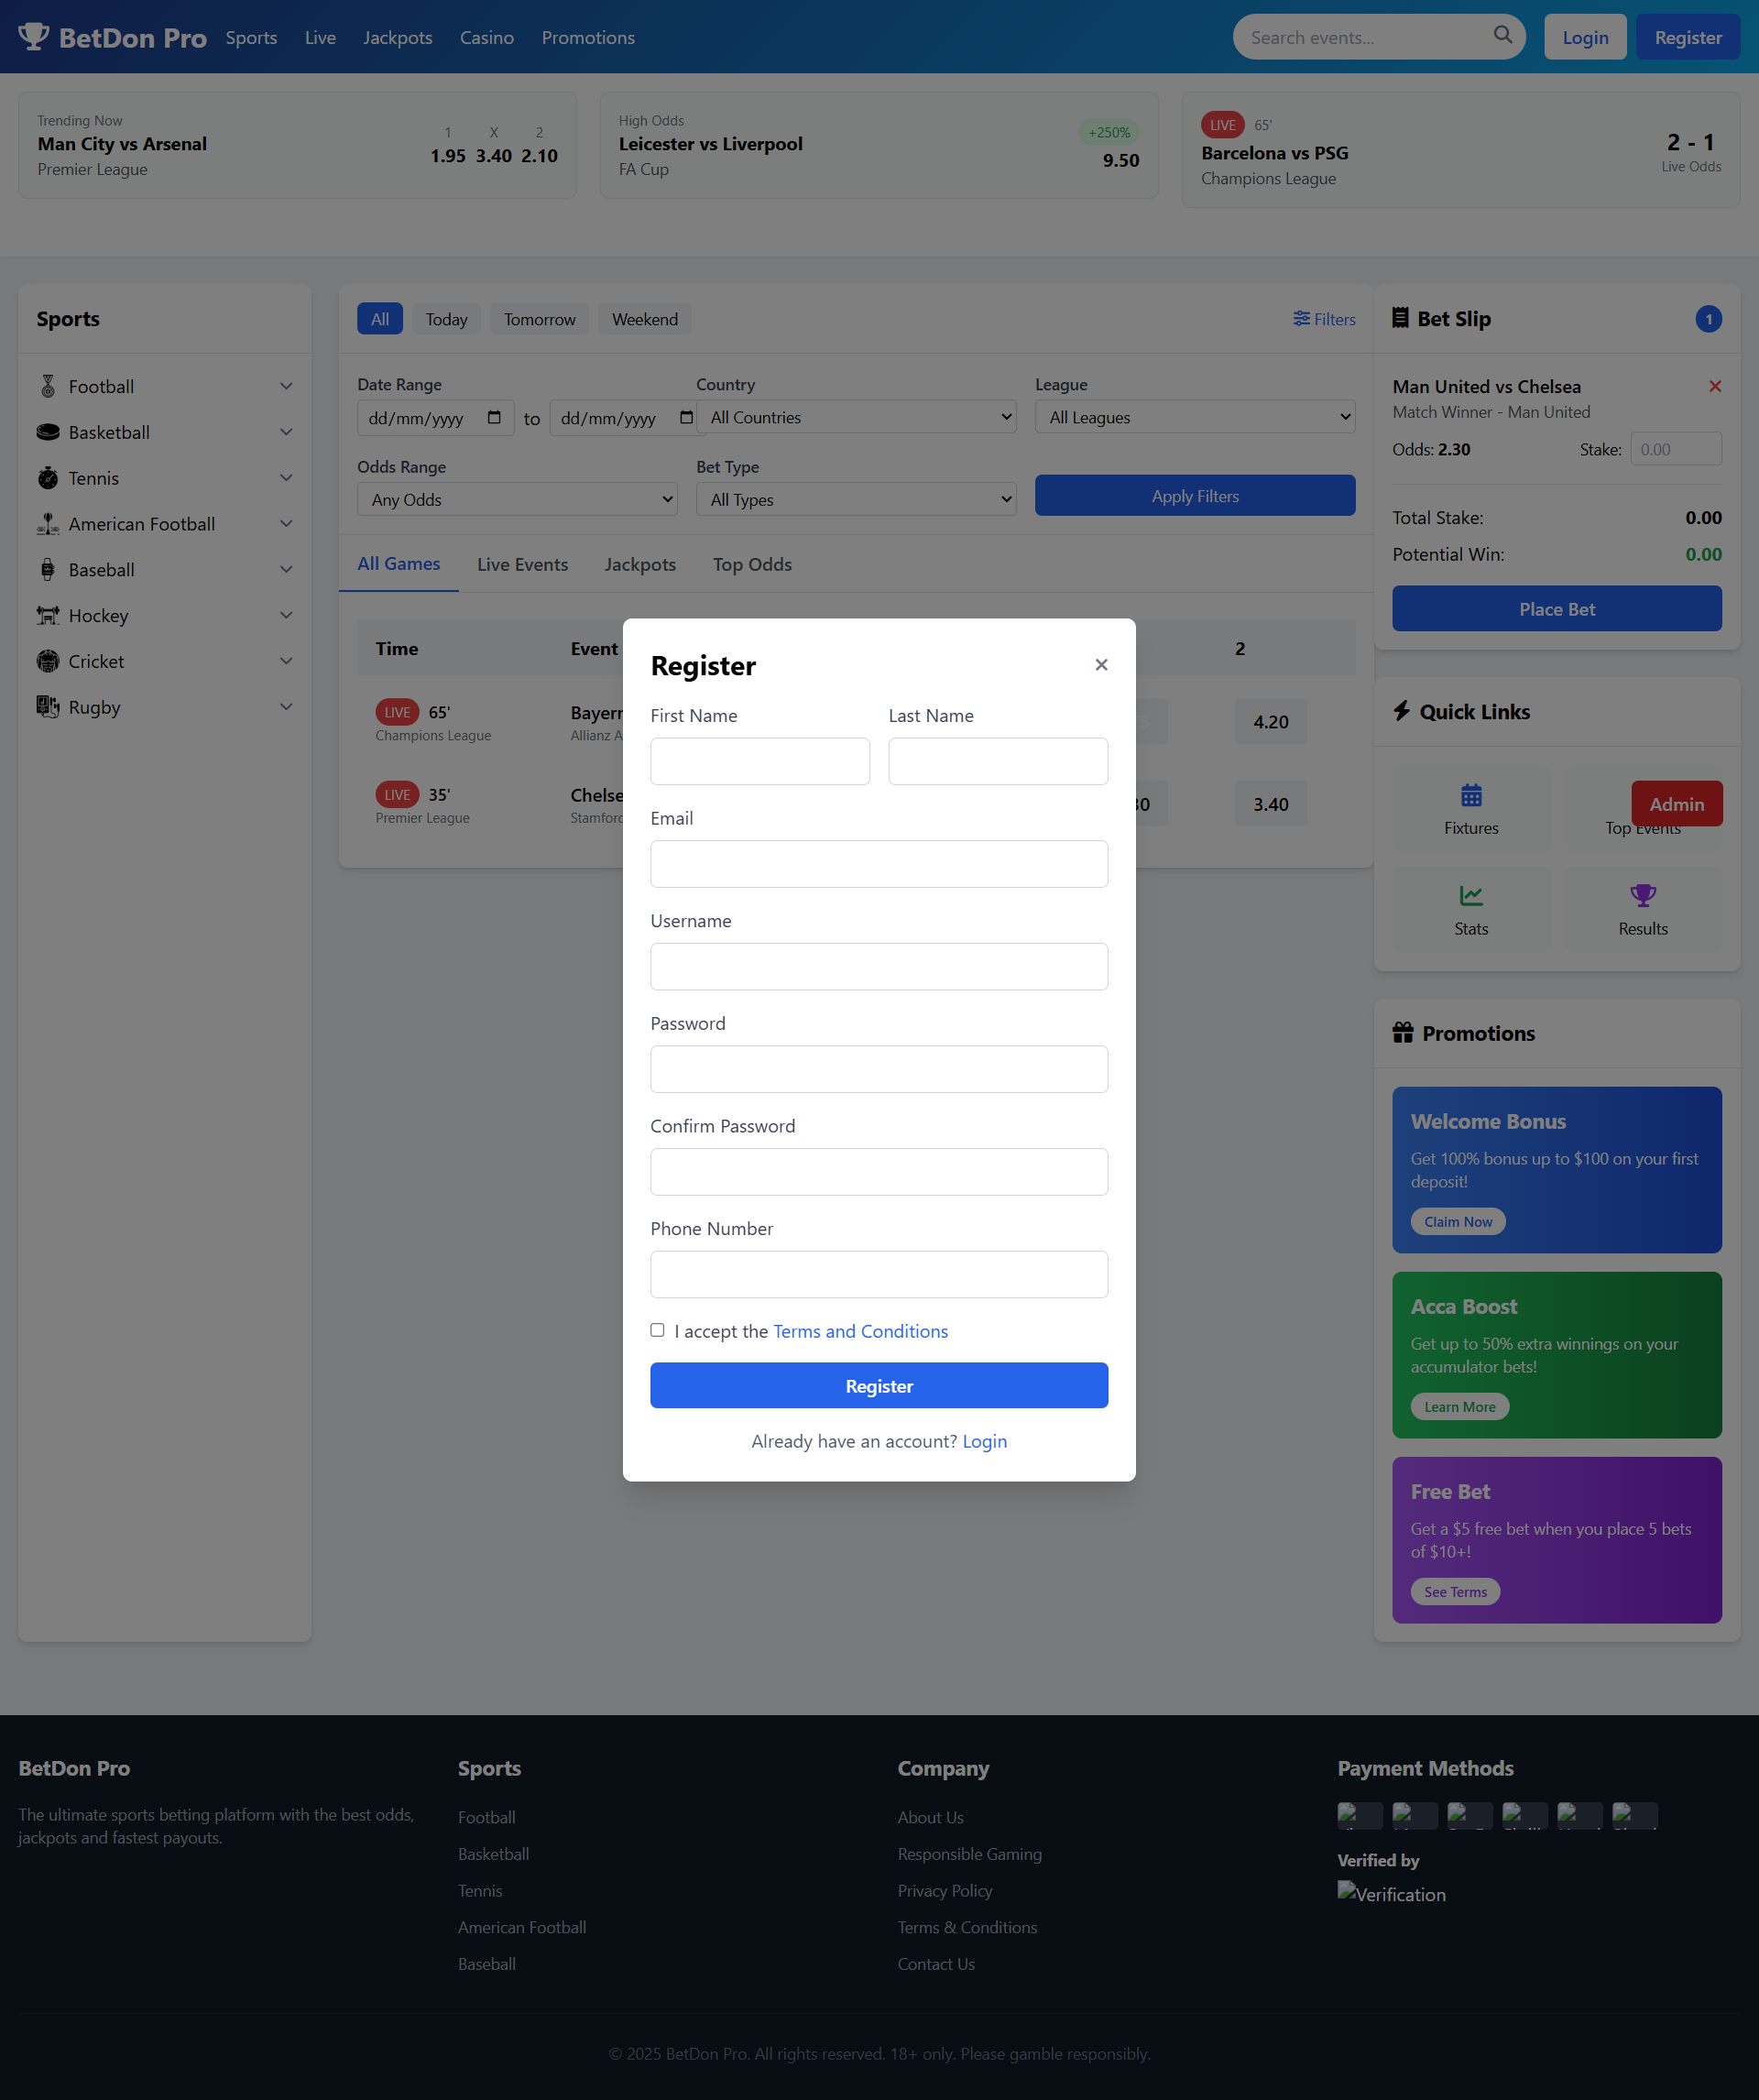Select the Fixtures calendar icon in Quick Links

click(x=1470, y=795)
